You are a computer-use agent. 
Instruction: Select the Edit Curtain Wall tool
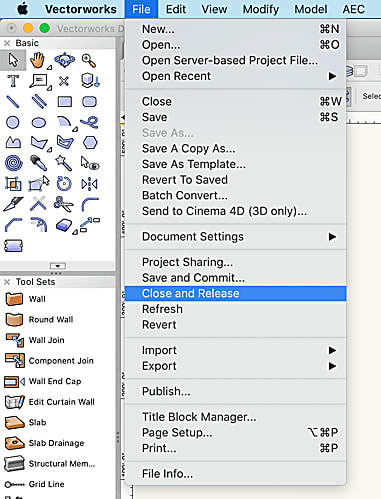(x=50, y=402)
